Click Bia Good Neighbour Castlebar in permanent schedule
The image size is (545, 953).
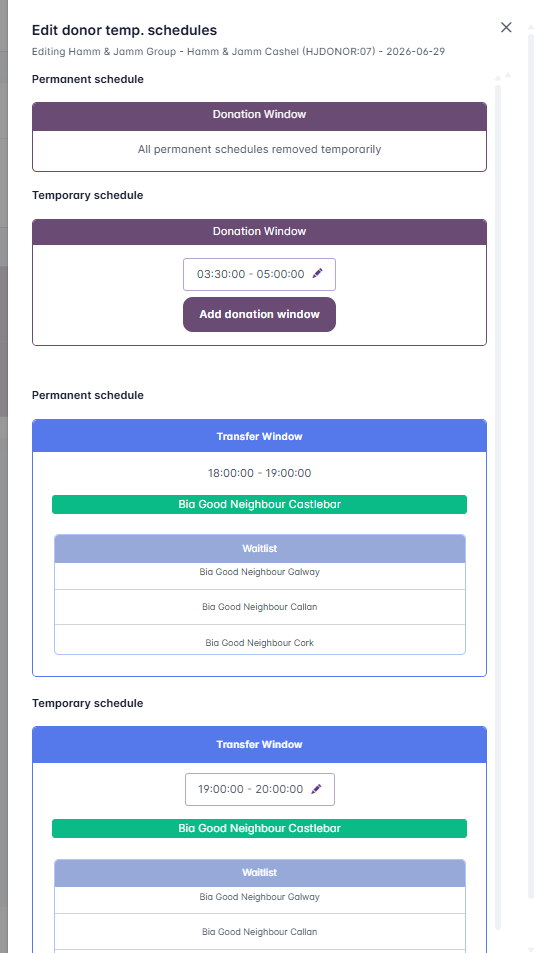[x=259, y=504]
